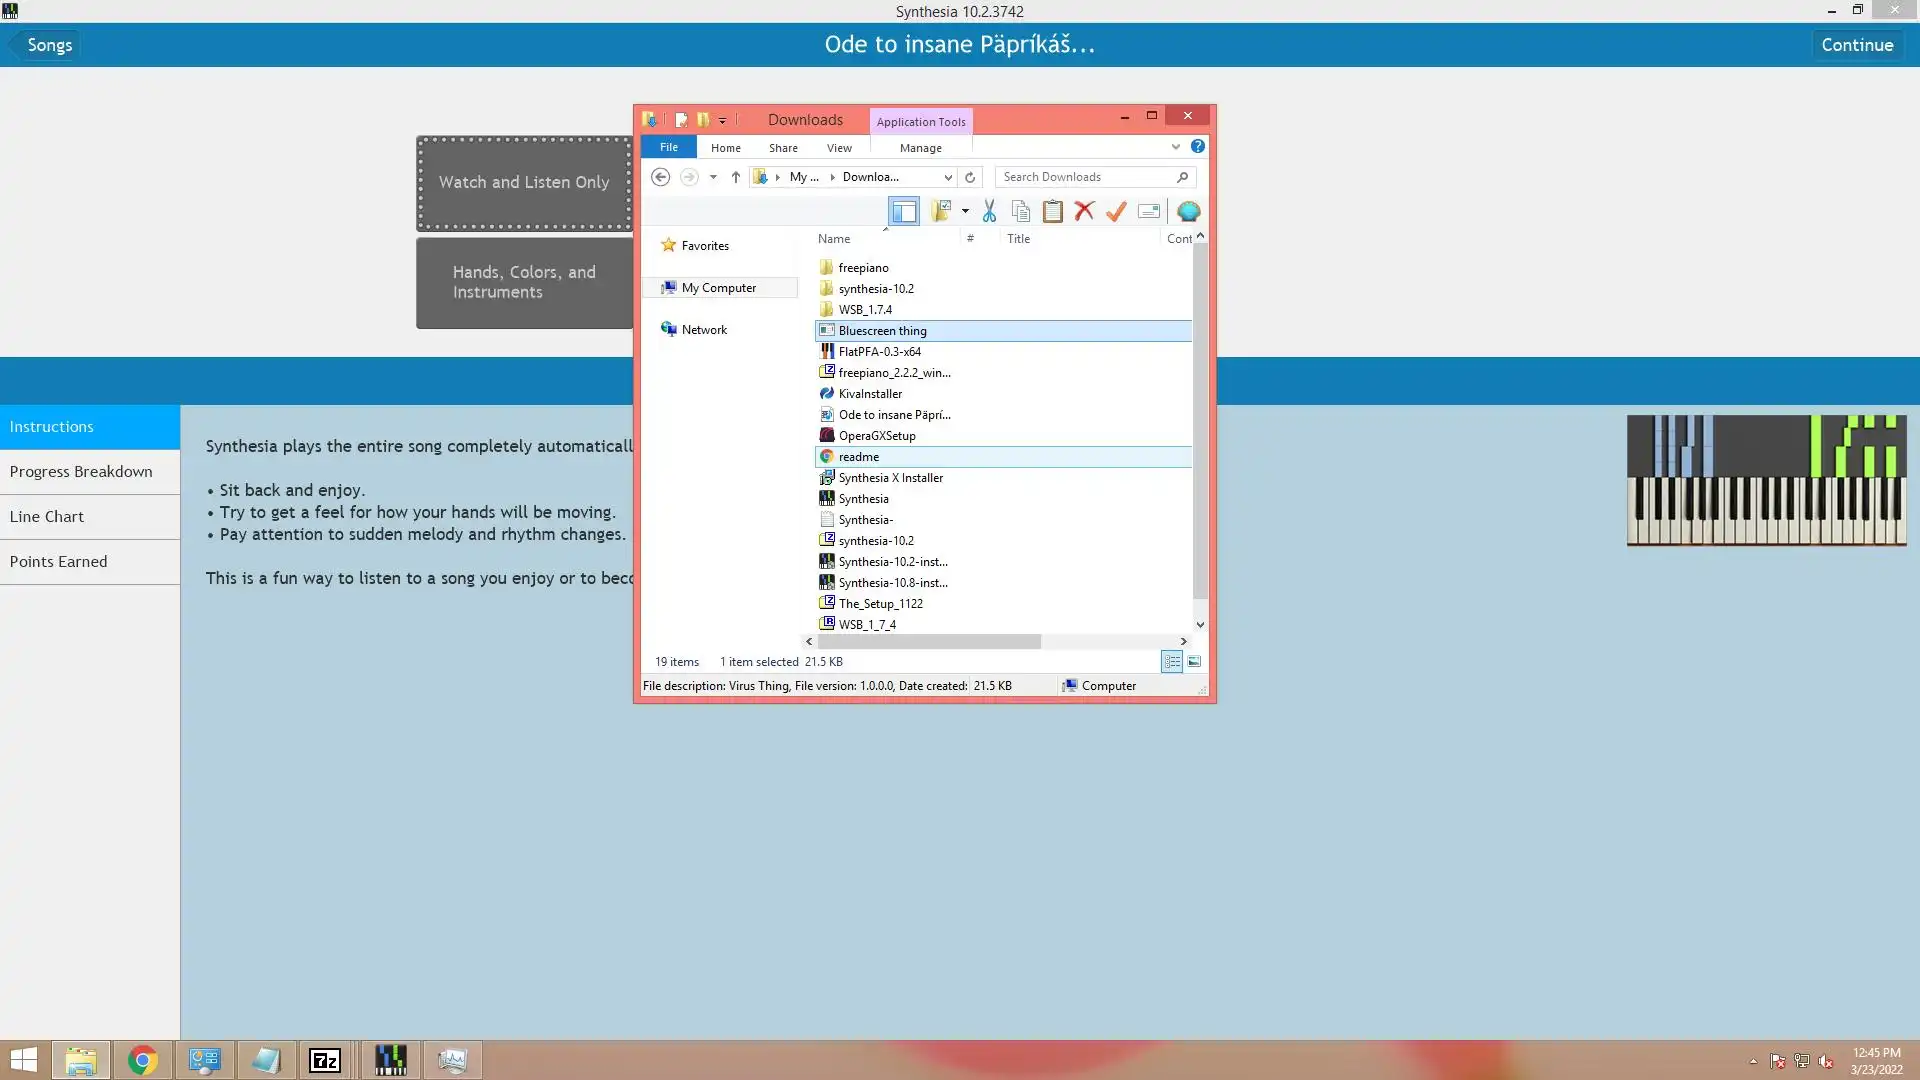The height and width of the screenshot is (1080, 1920).
Task: Click the orange checkmark Properties icon
Action: (x=1116, y=211)
